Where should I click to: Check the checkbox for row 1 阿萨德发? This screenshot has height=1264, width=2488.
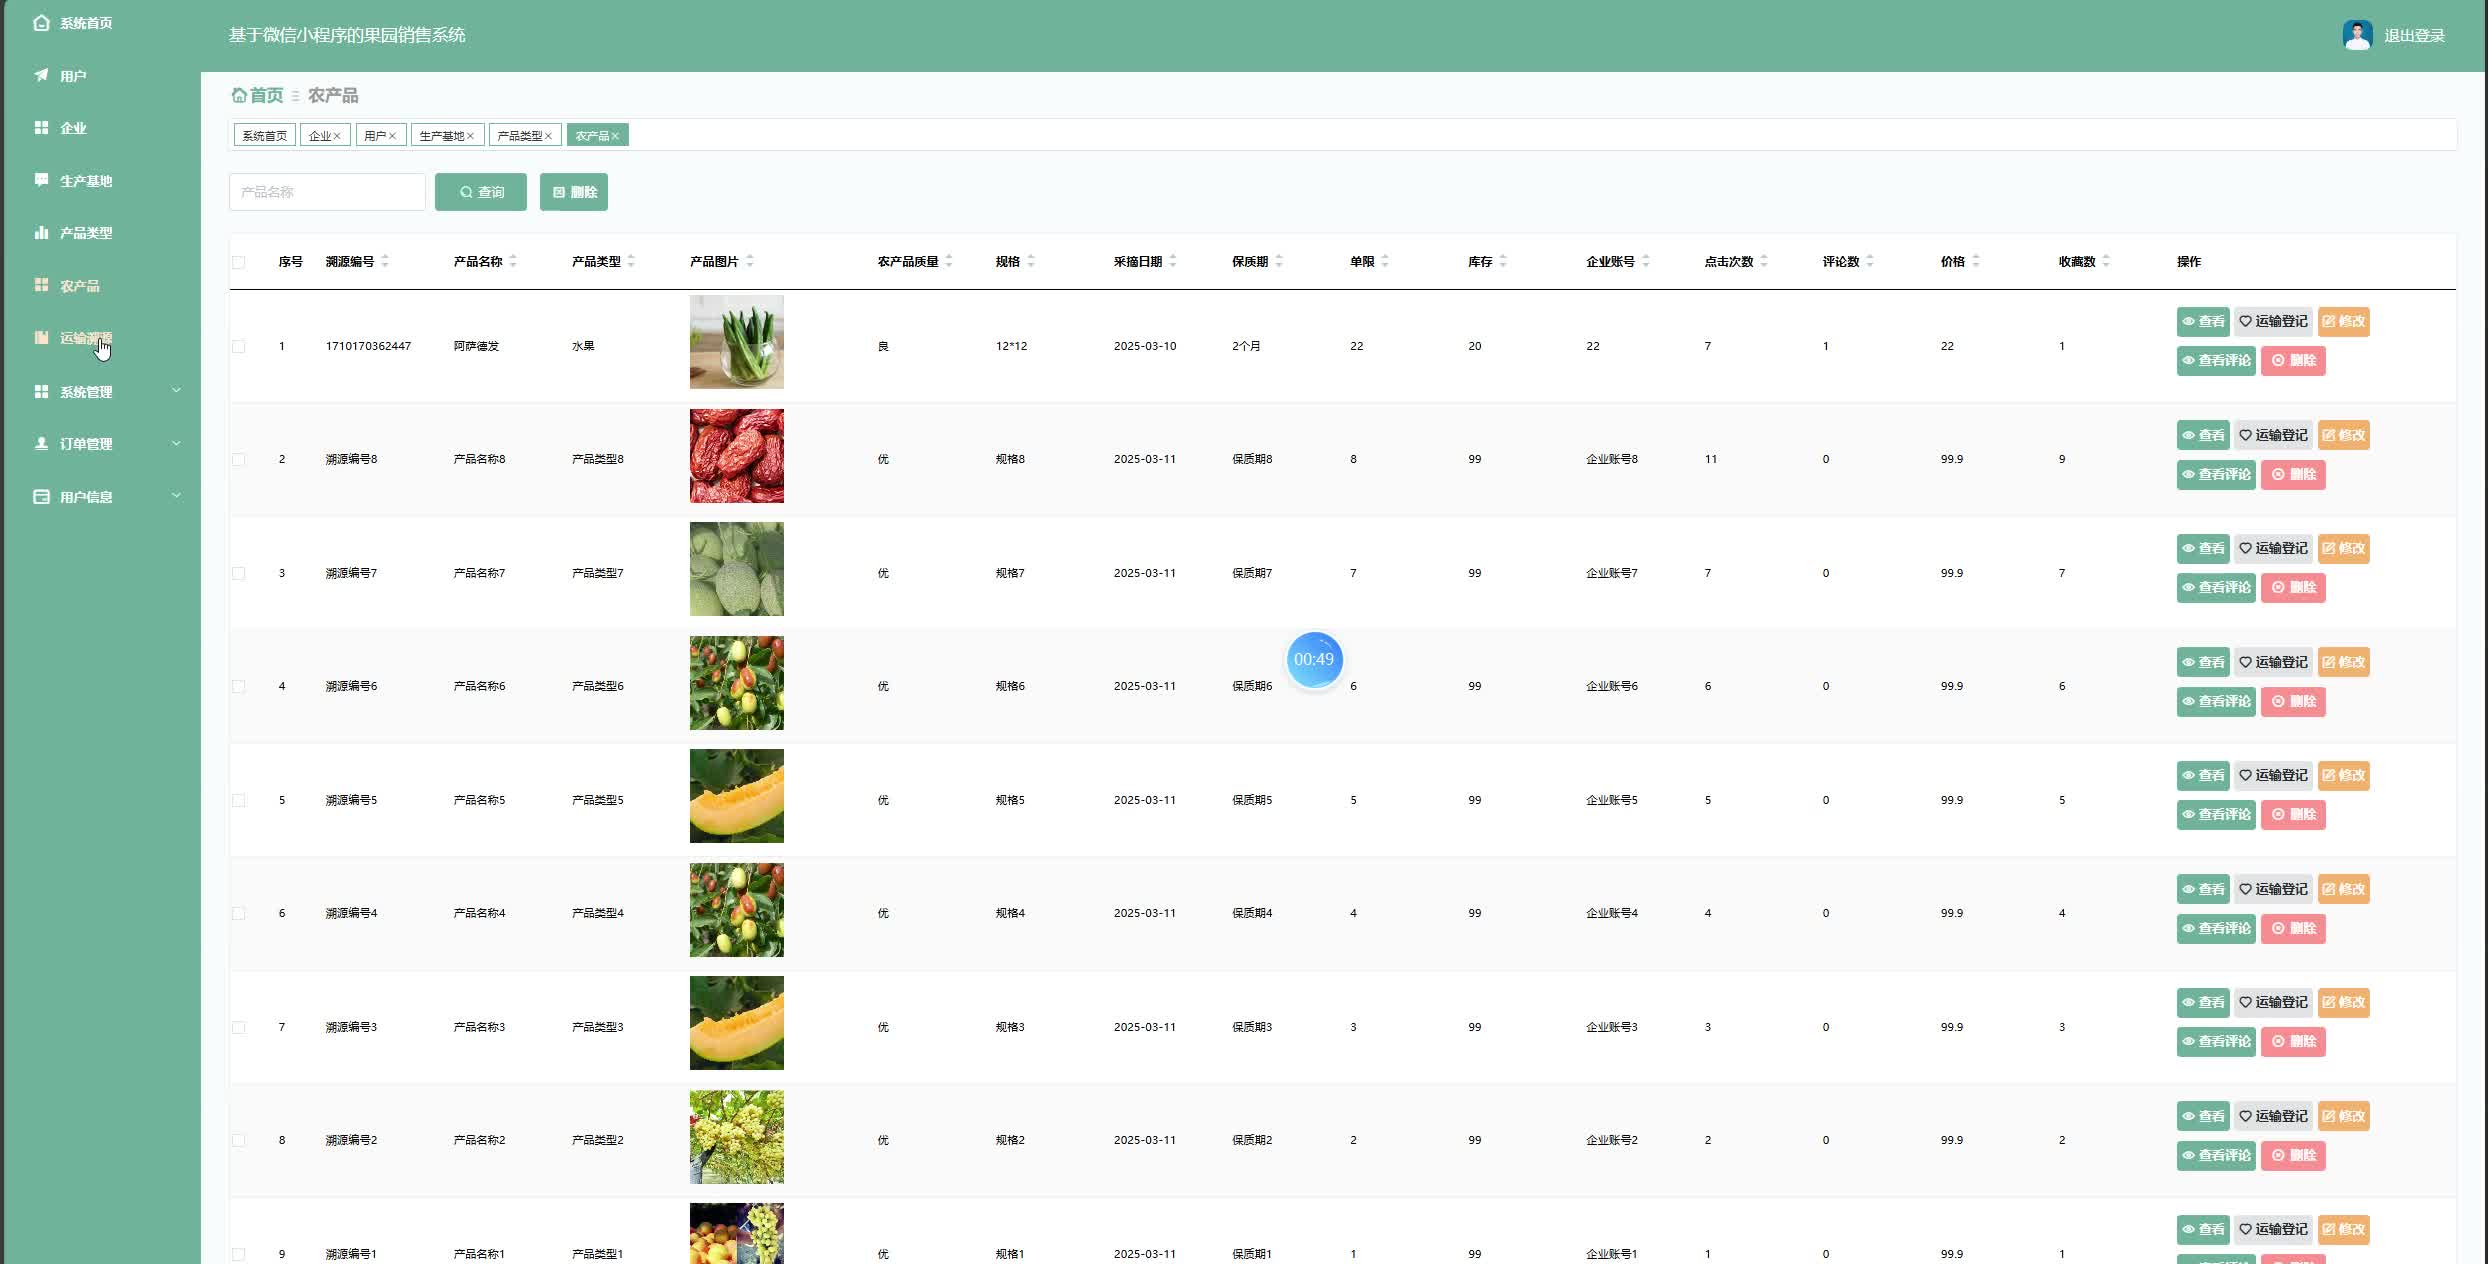pos(238,346)
